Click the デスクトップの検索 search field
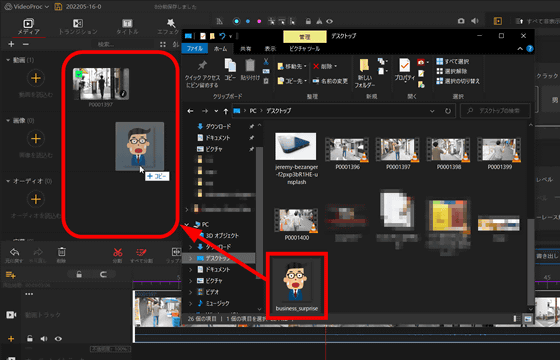 tap(495, 111)
